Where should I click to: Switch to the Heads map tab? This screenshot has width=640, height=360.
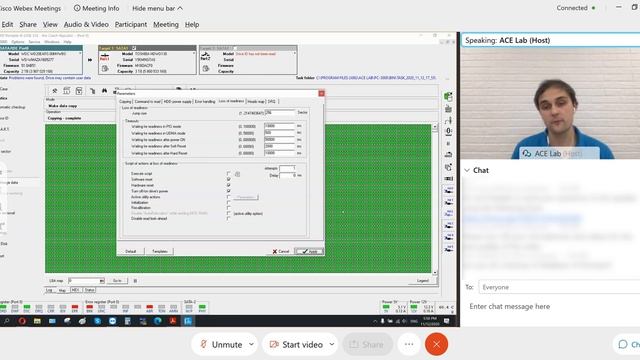coord(256,101)
